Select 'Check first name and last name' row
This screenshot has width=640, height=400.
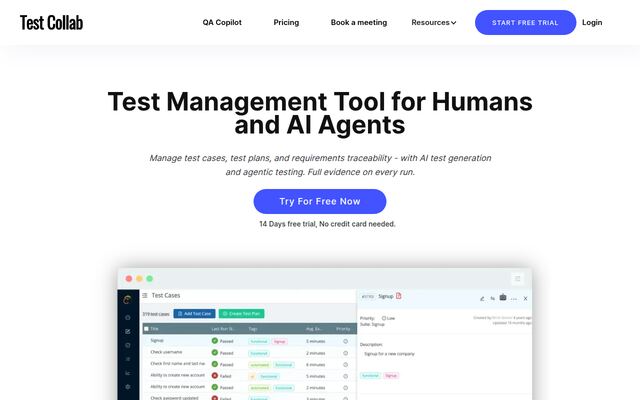pyautogui.click(x=249, y=364)
